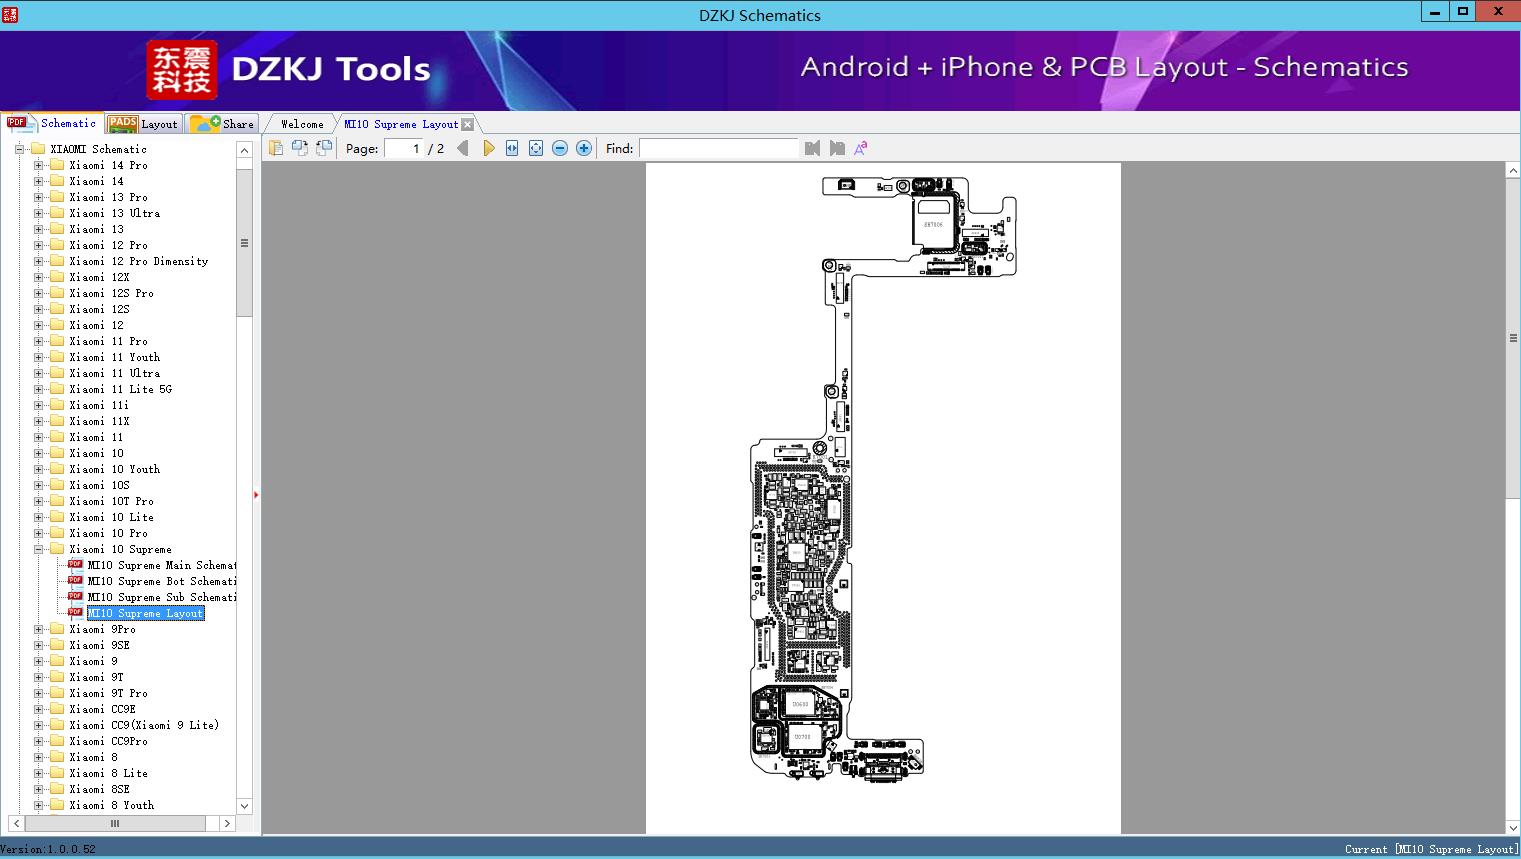Select Xiaomi CC9(Xiaomi 9 Lite) tree item
Image resolution: width=1521 pixels, height=859 pixels.
[x=144, y=725]
